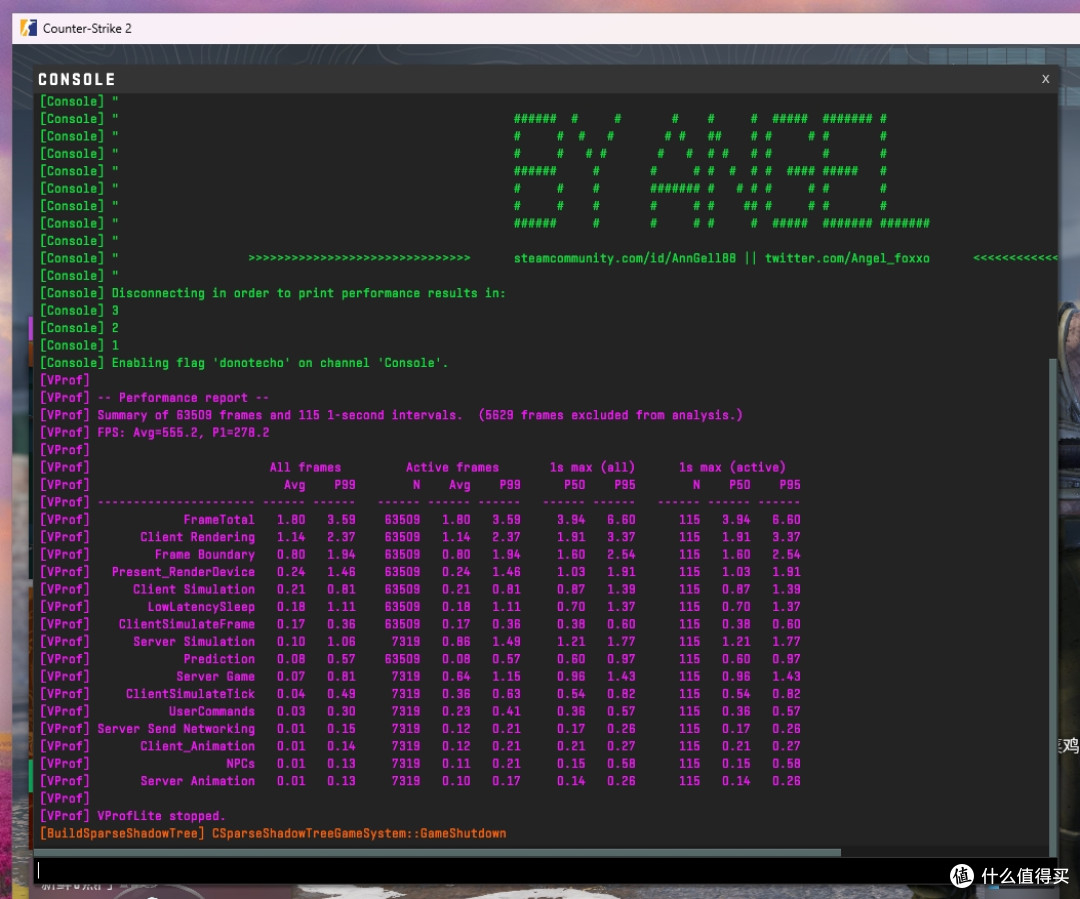The image size is (1080, 899).
Task: Click the Counter-Strike 2 title bar icon
Action: pyautogui.click(x=28, y=28)
